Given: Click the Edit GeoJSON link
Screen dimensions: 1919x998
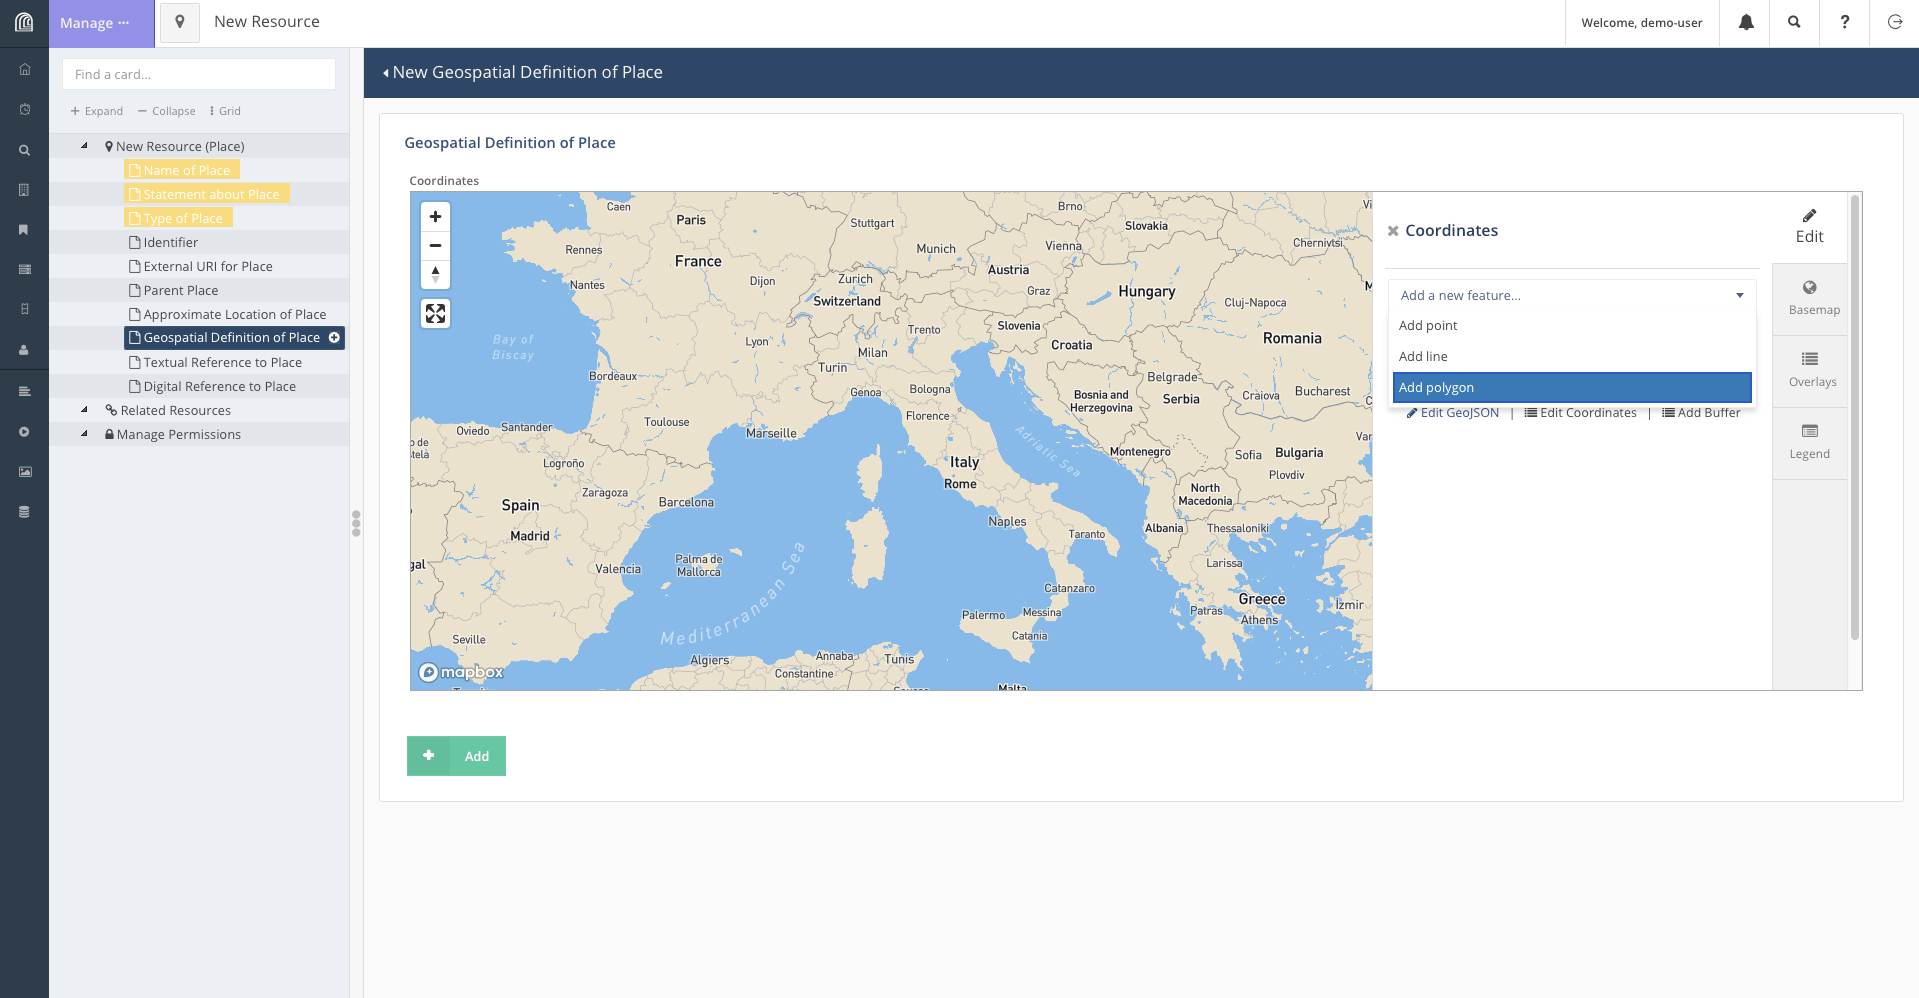Looking at the screenshot, I should click(1453, 413).
